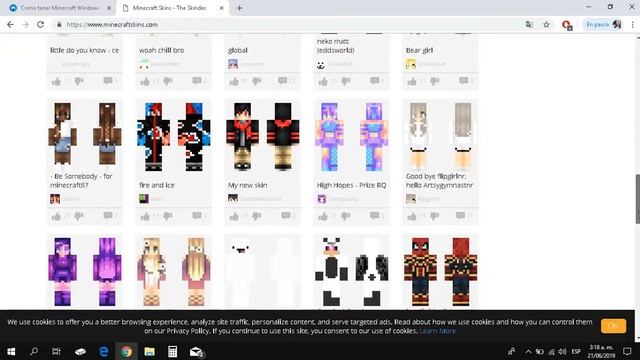Like the 'Be Somebody' skin
The height and width of the screenshot is (360, 640).
(x=56, y=216)
